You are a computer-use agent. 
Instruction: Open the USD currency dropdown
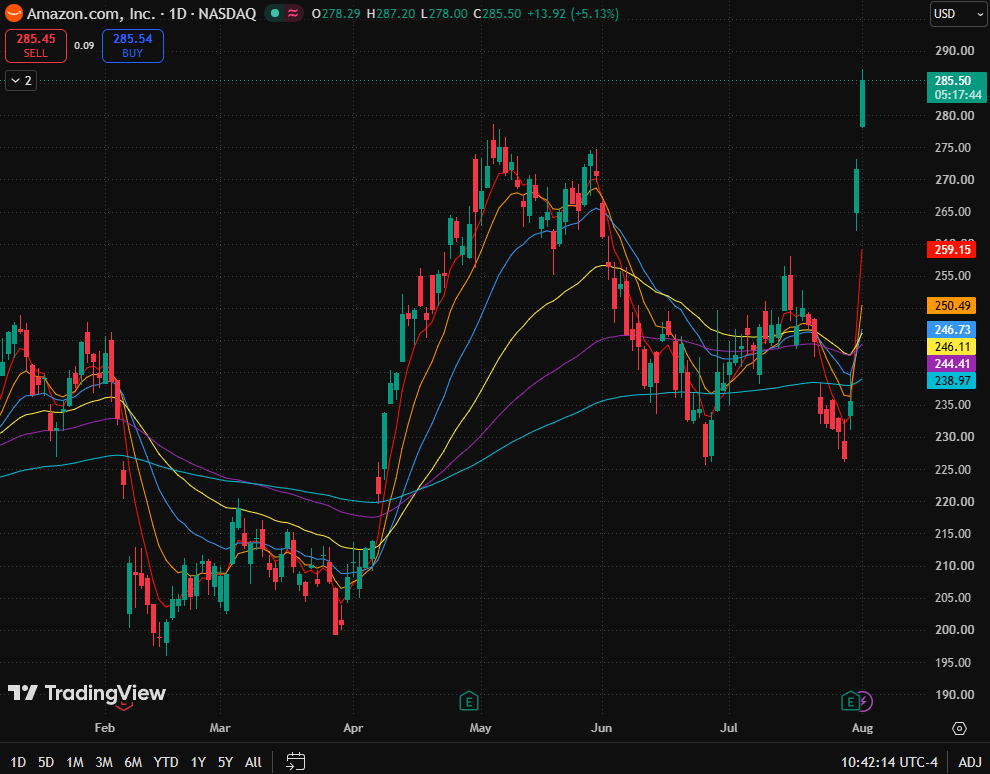958,14
